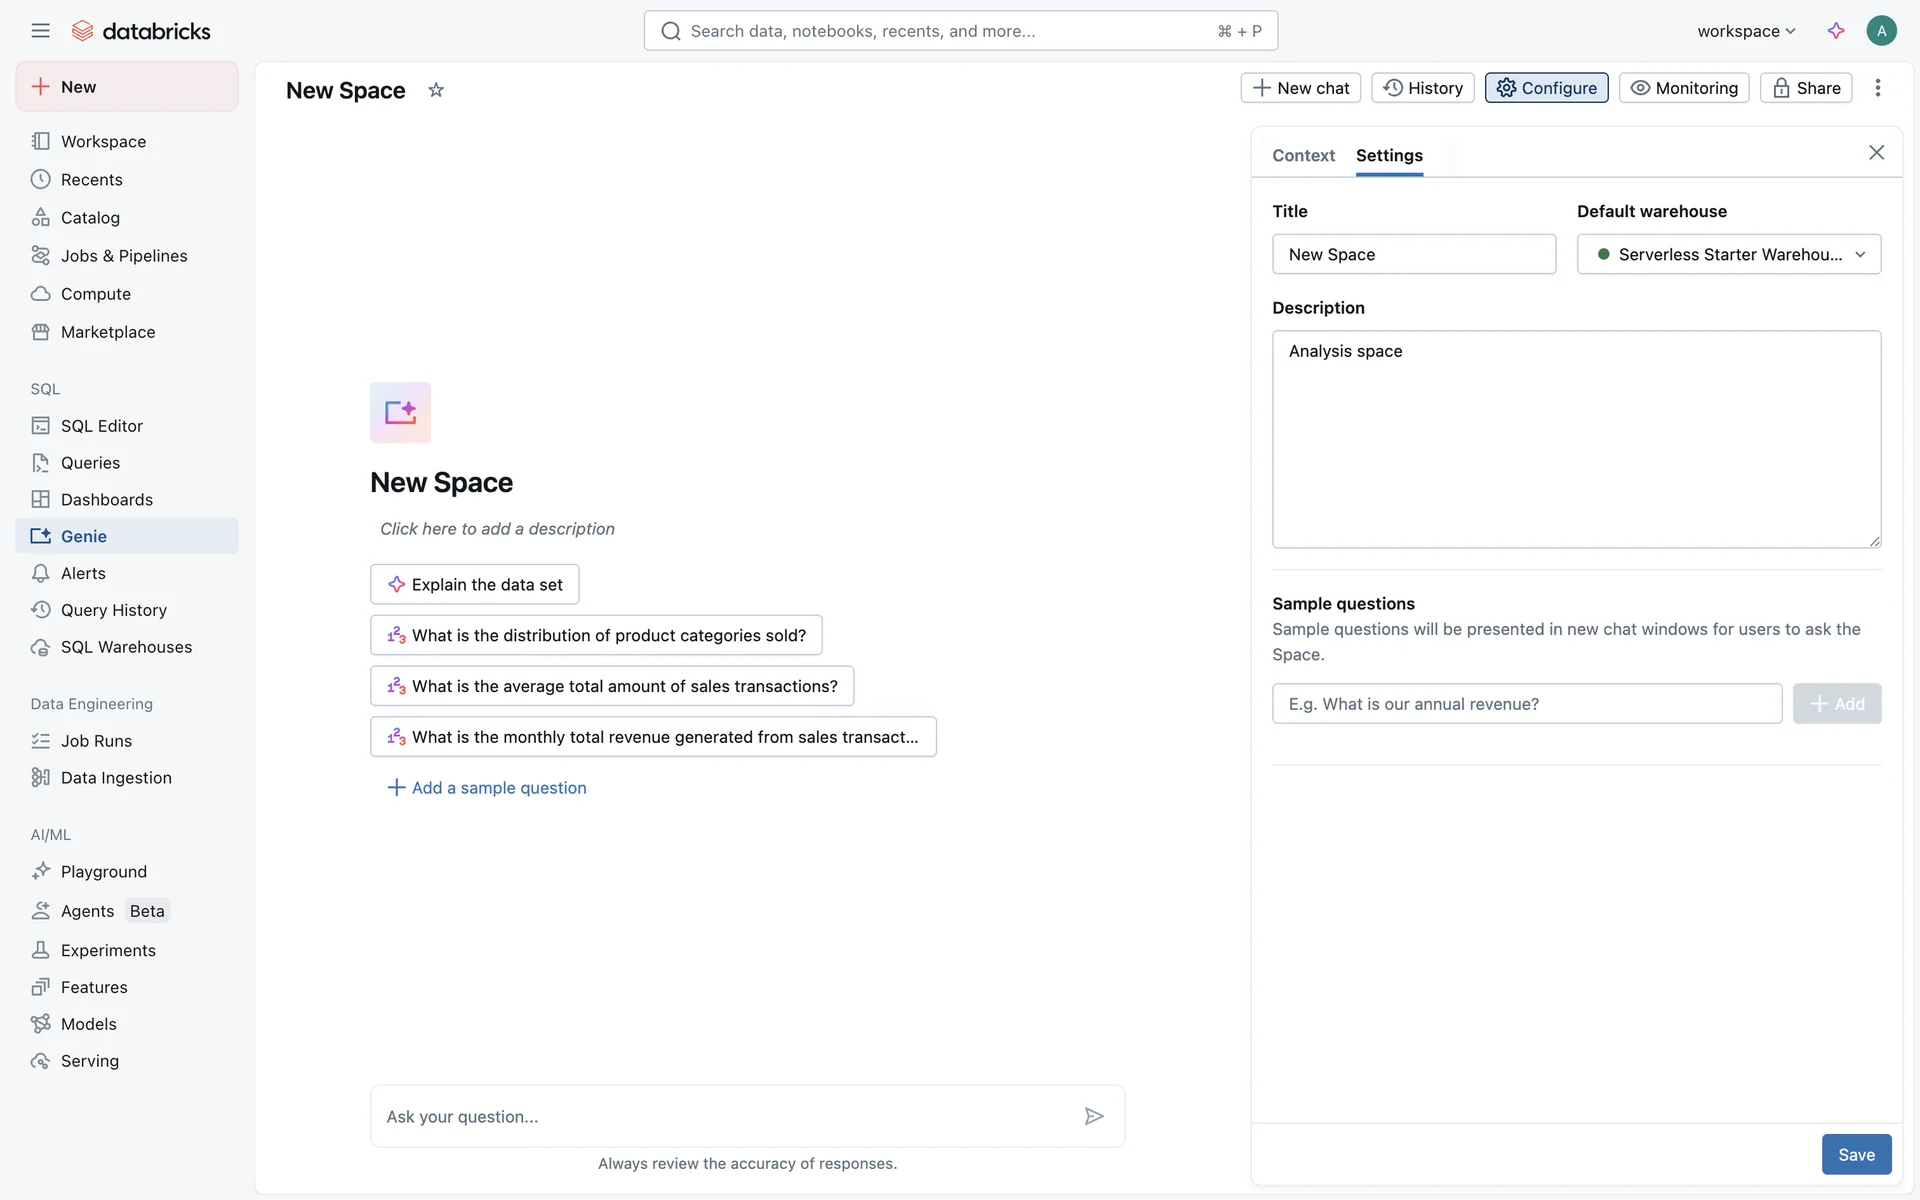Screen dimensions: 1920x1200
Task: Open Genie in the sidebar
Action: pos(84,536)
